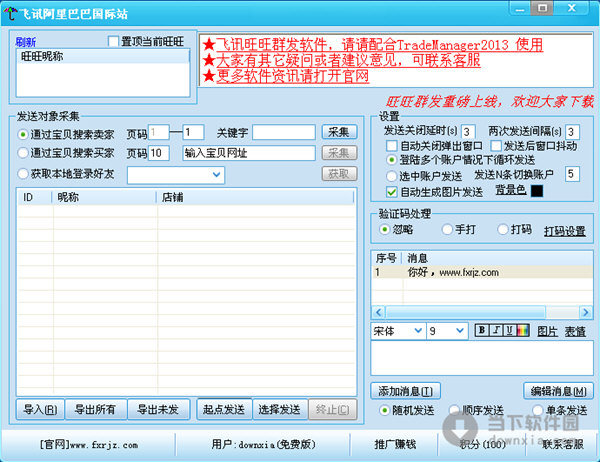Click 发送关闭延时 value field
600x462 pixels.
pos(468,132)
